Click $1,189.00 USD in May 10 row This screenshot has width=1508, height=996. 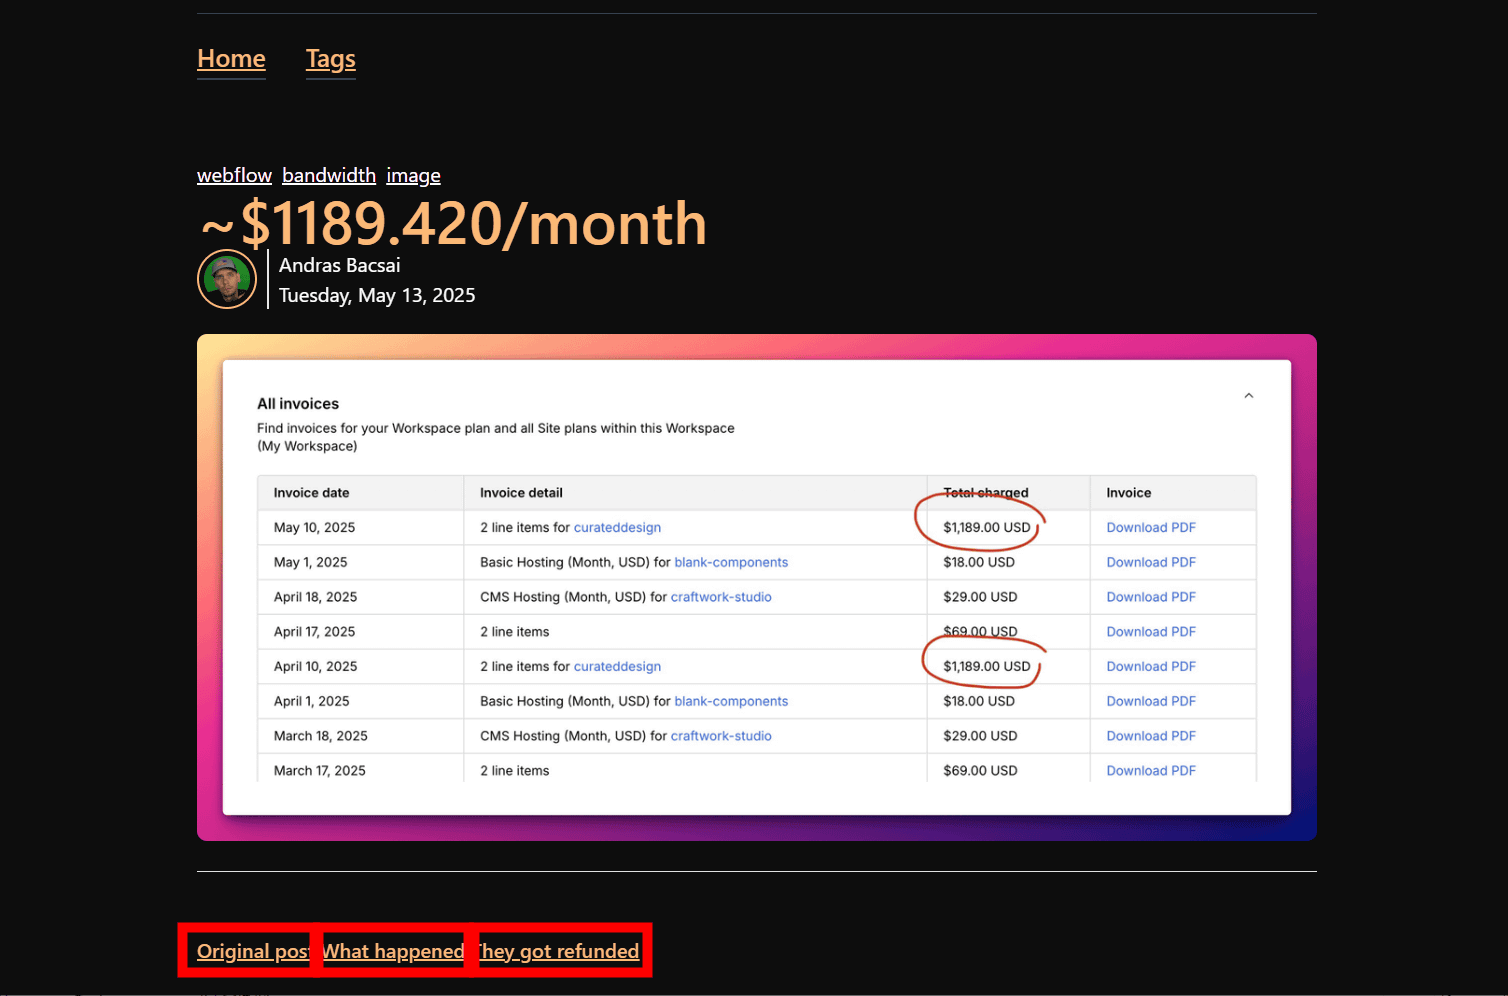click(987, 527)
